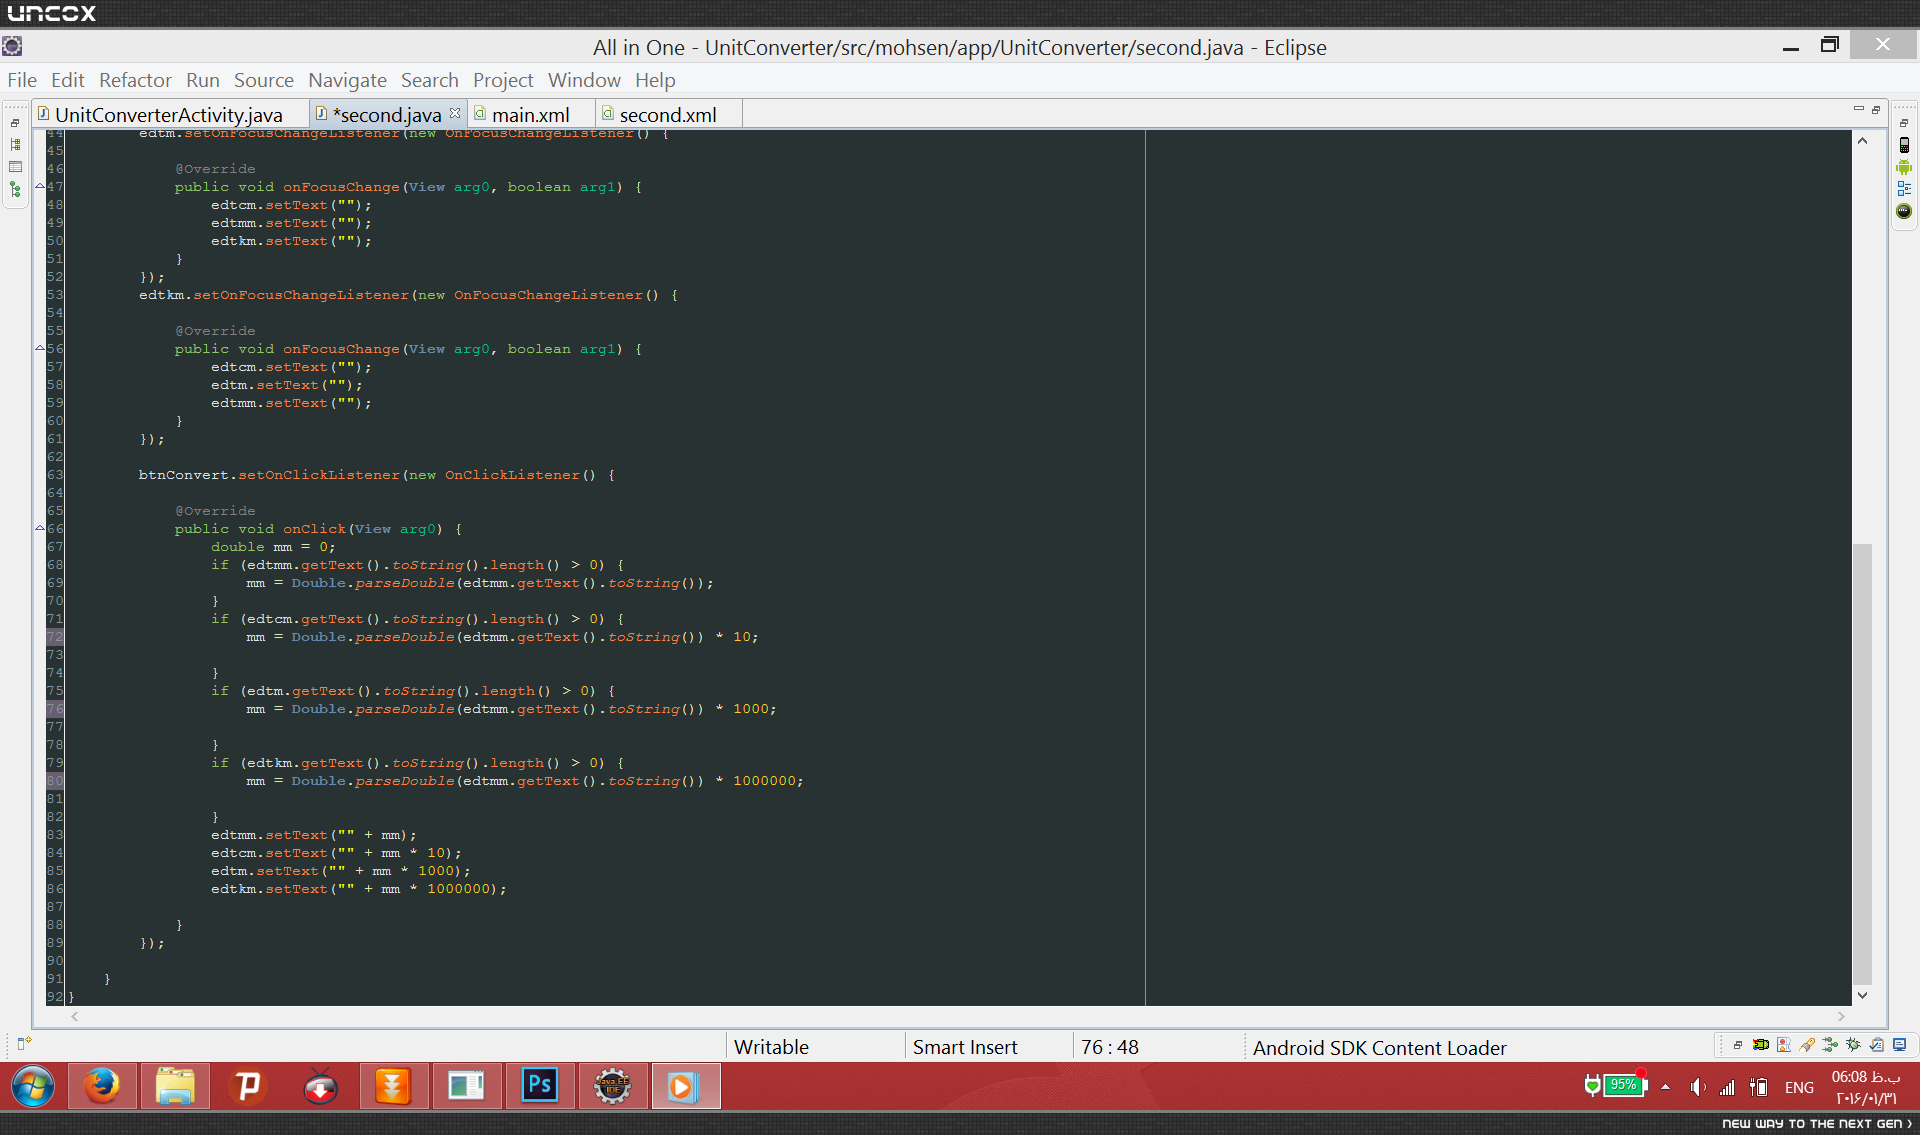Viewport: 1920px width, 1135px height.
Task: Maximize the editor area
Action: (x=1876, y=110)
